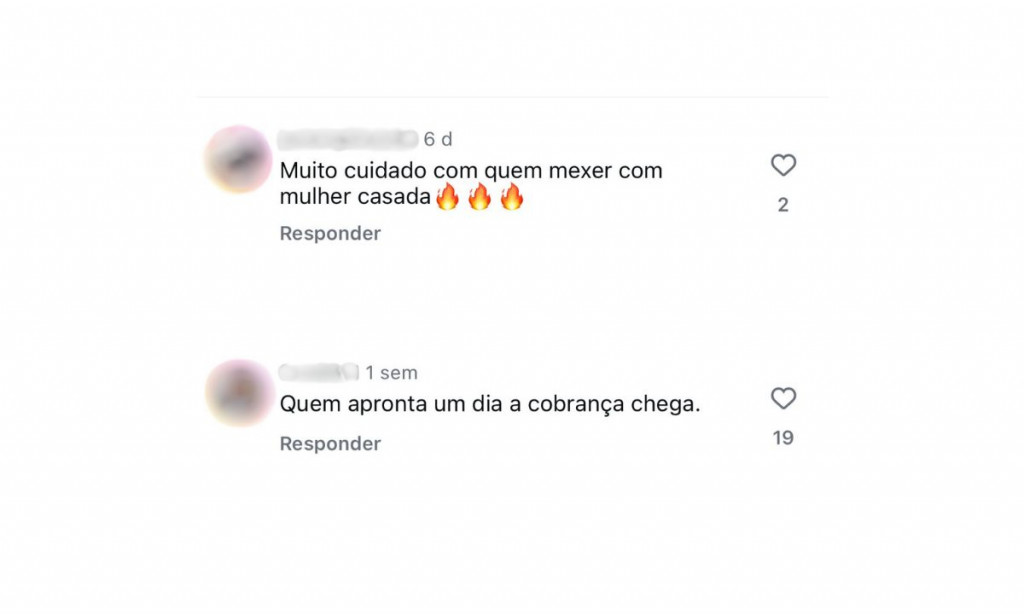Screen dimensions: 1024x614
Task: Click the horizontal divider line above comments
Action: (x=512, y=97)
